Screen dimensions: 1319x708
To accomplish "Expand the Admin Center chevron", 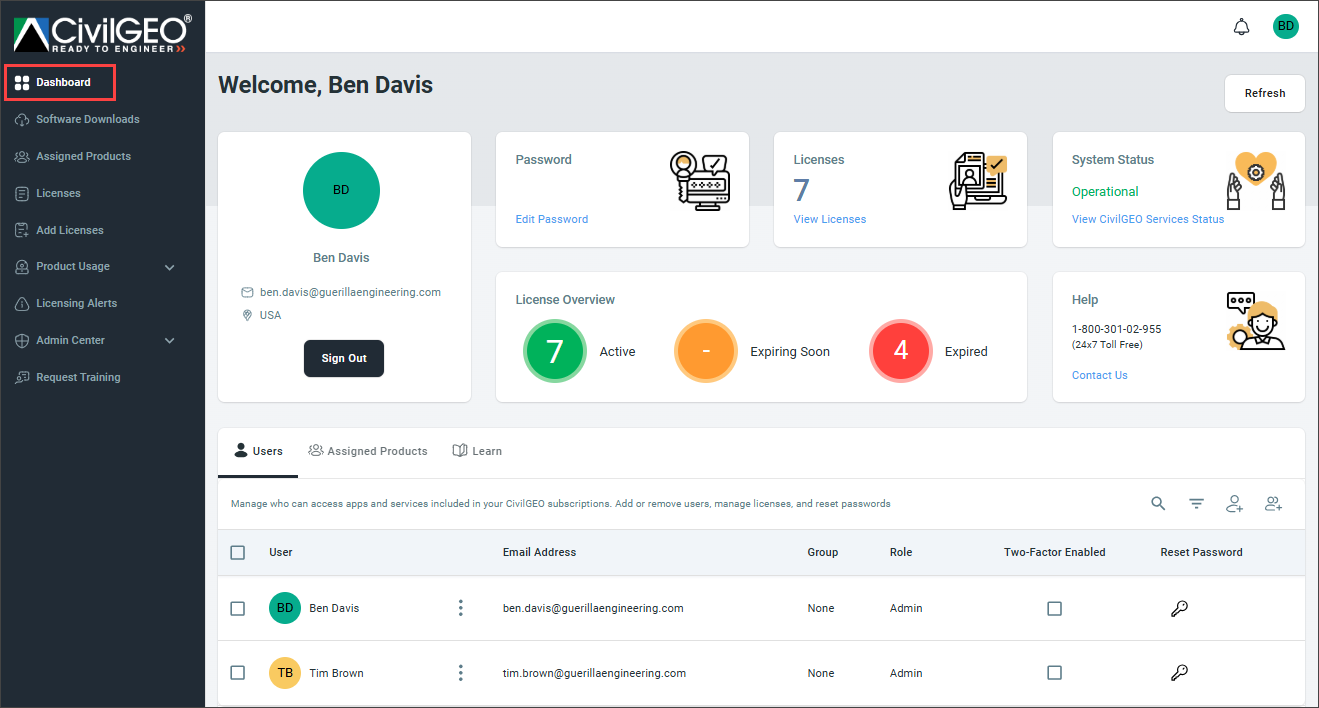I will 170,341.
